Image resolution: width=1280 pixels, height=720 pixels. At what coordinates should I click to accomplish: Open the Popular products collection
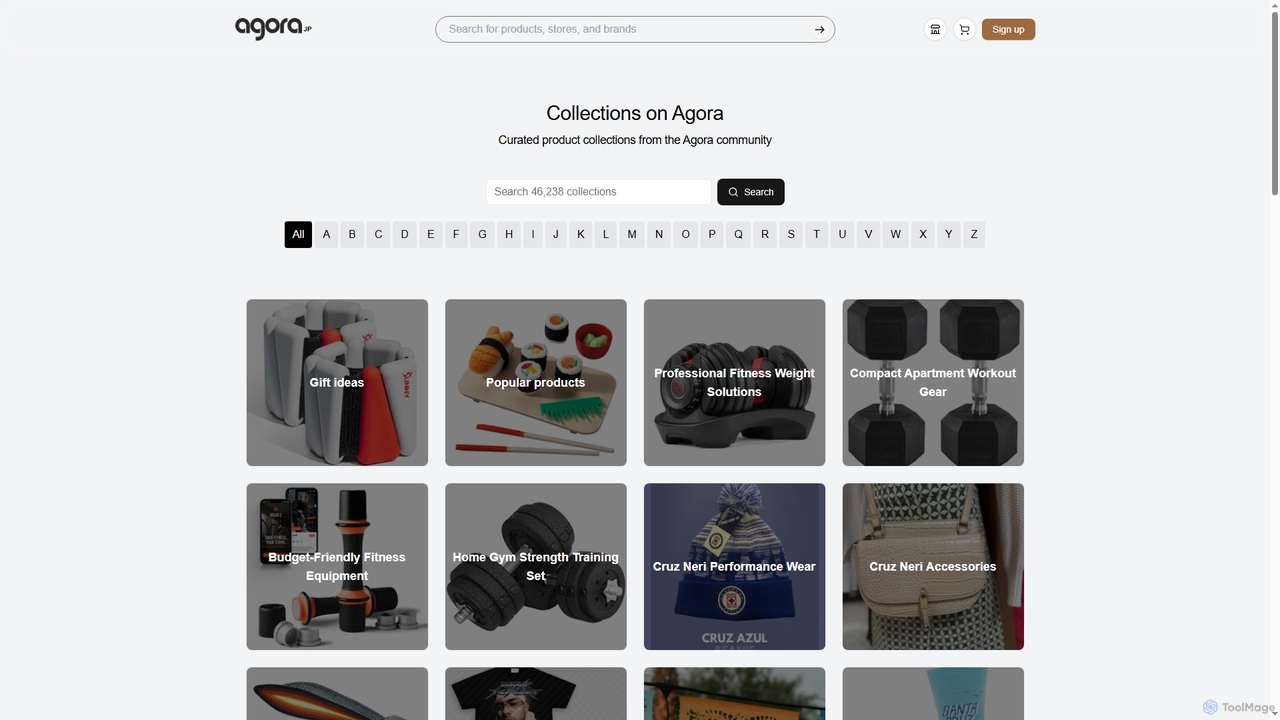click(x=536, y=382)
